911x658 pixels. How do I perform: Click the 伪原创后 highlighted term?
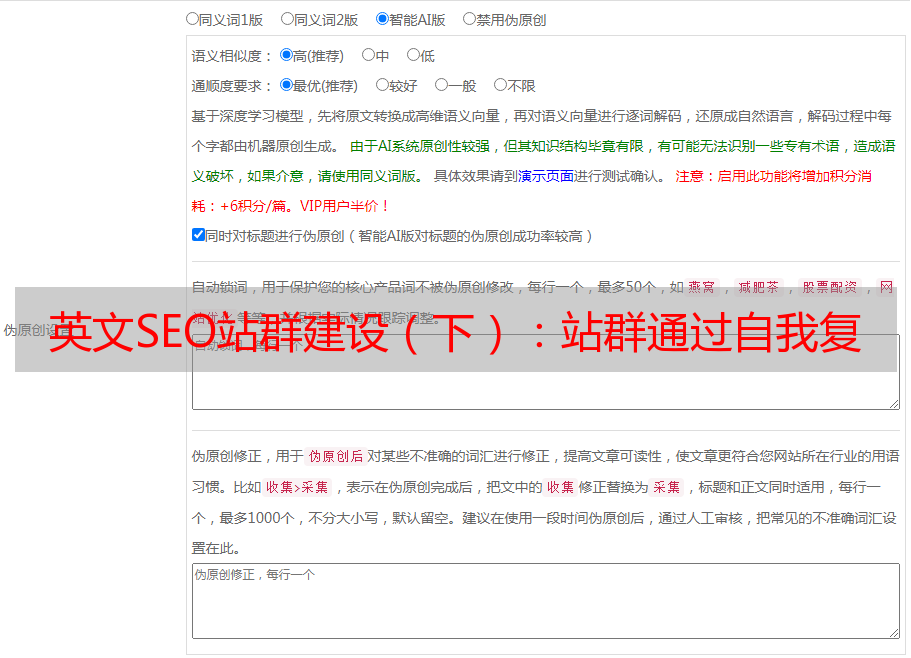336,456
